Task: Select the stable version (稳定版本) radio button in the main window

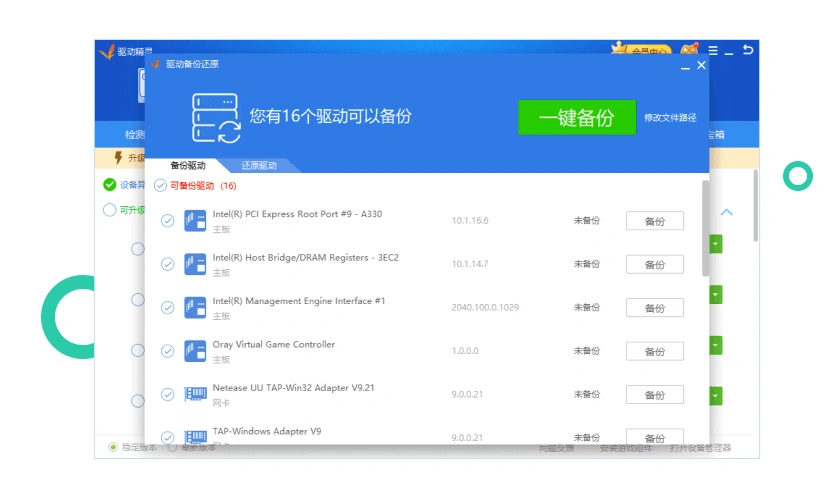Action: coord(113,447)
